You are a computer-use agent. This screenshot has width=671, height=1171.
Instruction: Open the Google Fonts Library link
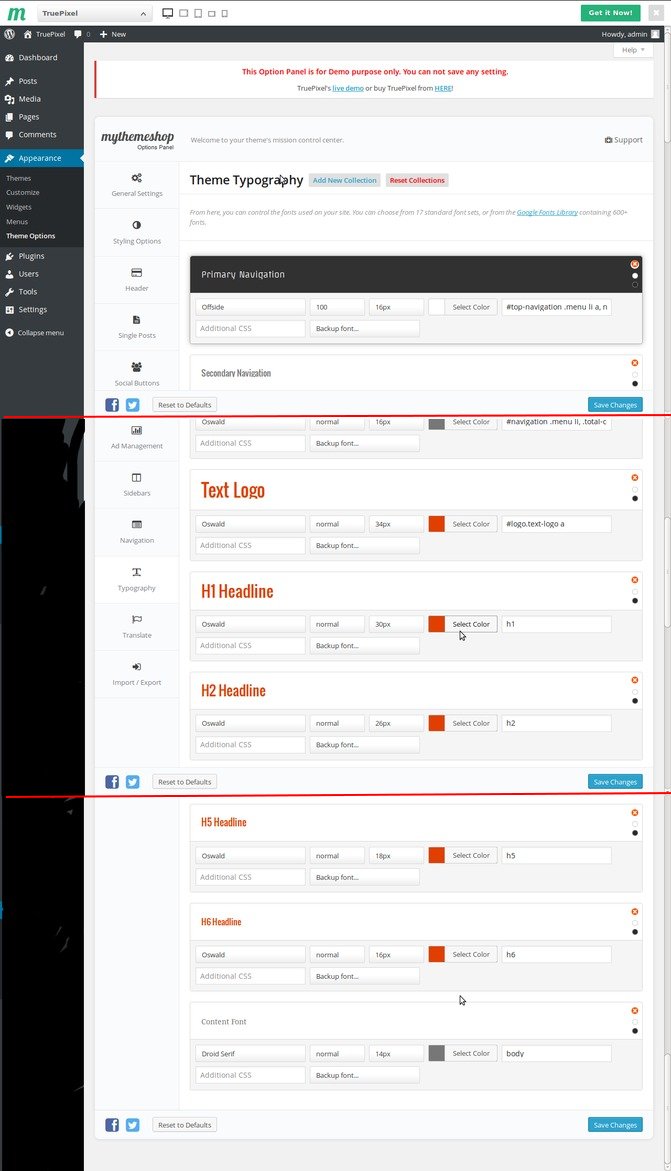[547, 212]
